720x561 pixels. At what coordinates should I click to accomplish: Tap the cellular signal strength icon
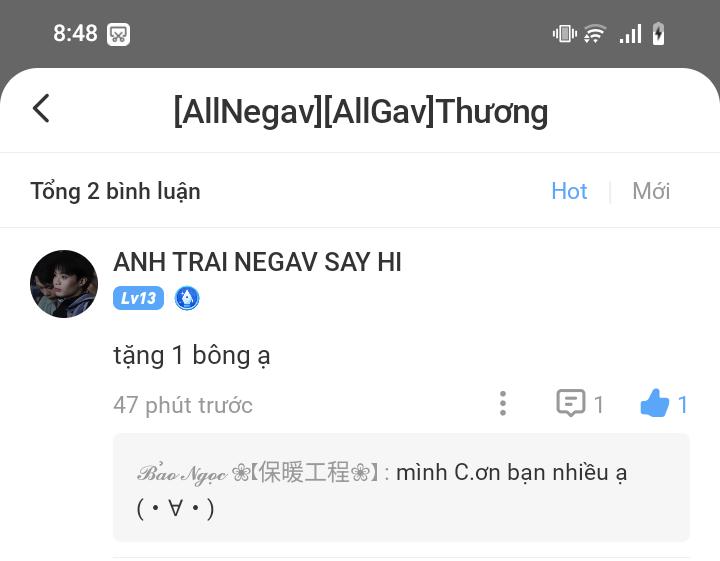coord(630,34)
